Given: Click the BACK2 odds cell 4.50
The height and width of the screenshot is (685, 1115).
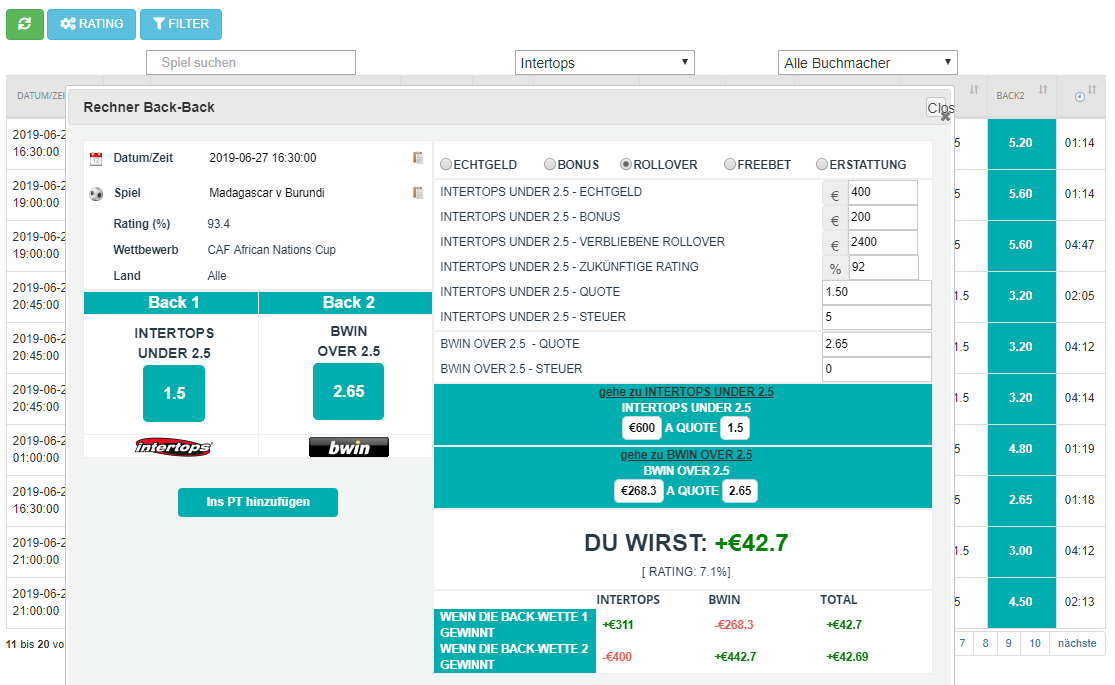Looking at the screenshot, I should click(x=1021, y=602).
